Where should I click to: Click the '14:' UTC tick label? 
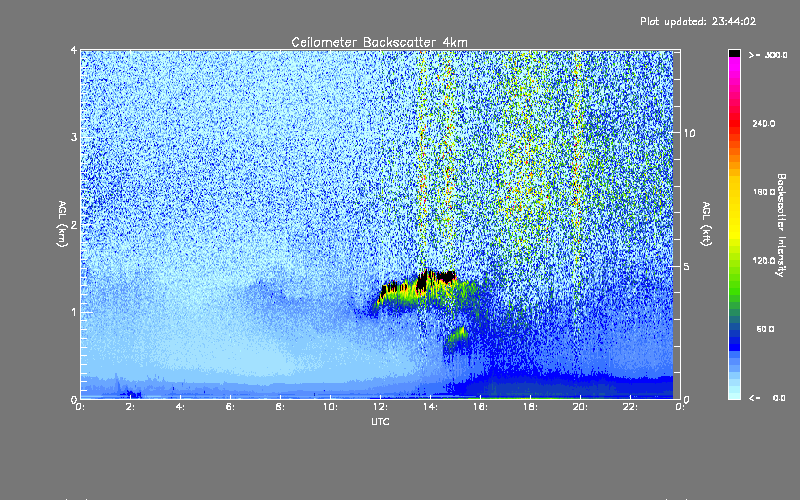430,407
